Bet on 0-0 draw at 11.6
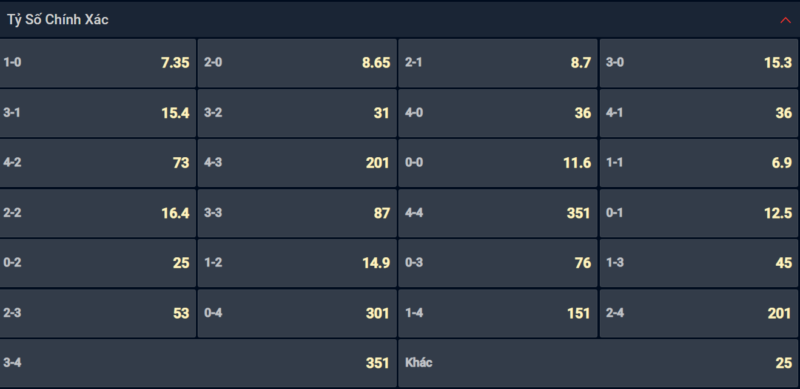 [497, 163]
